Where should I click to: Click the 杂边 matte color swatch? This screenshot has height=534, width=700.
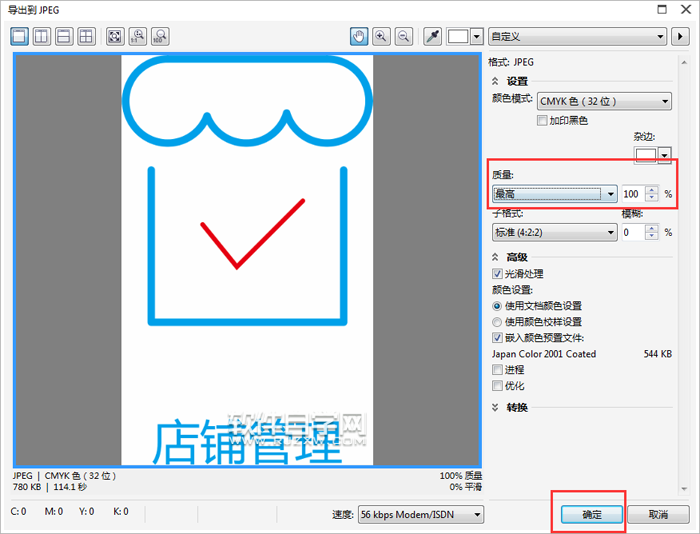click(x=646, y=155)
